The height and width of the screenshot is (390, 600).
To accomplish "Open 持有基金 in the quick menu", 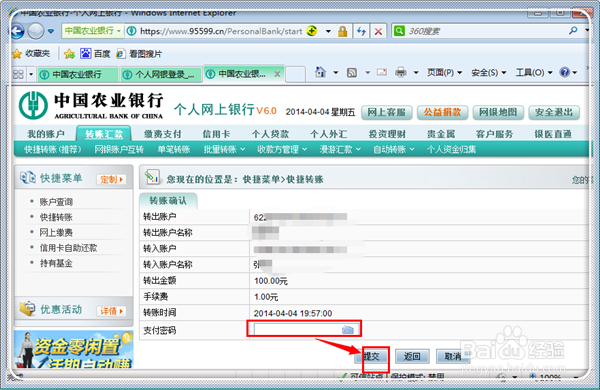I will 56,263.
